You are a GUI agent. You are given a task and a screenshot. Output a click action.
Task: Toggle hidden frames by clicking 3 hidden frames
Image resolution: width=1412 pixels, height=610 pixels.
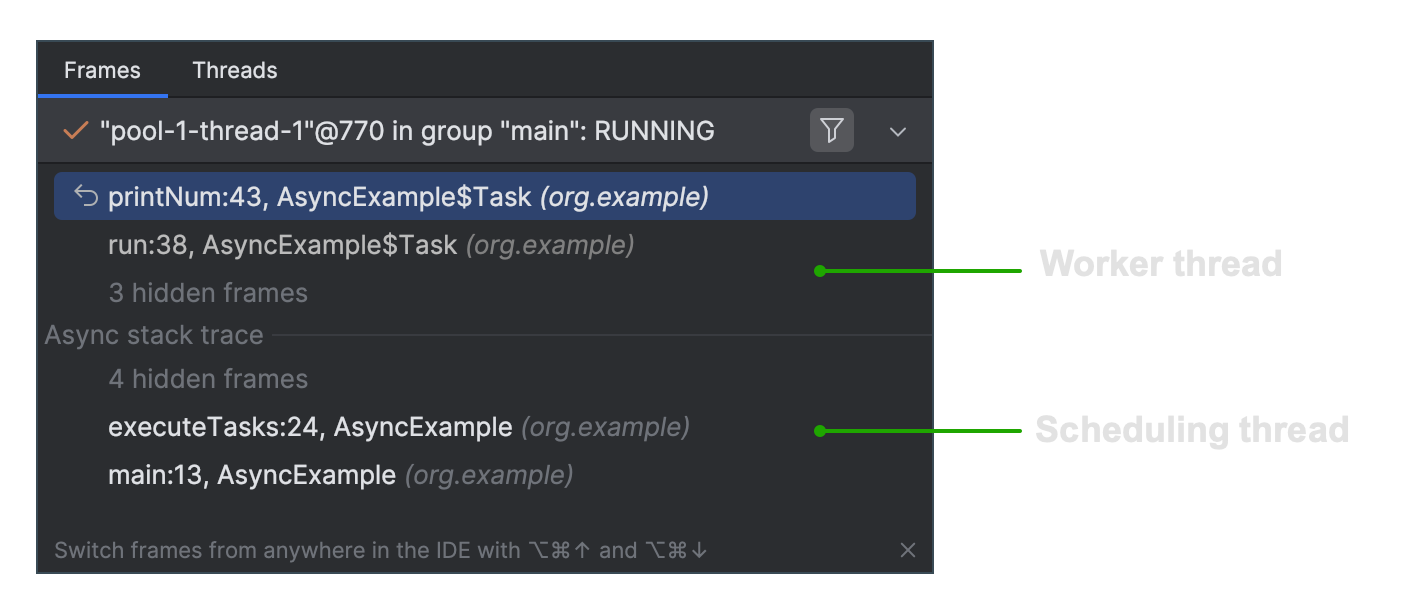tap(207, 292)
